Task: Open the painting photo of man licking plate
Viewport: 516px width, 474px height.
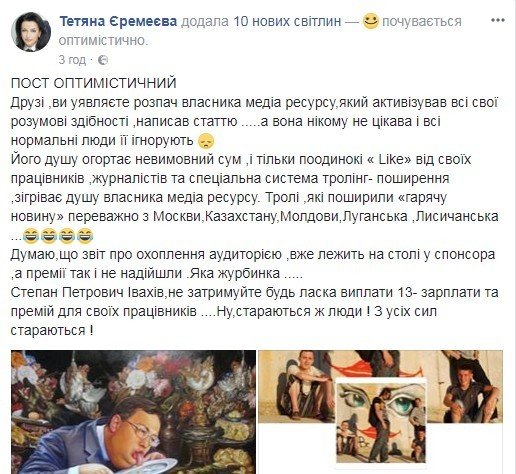Action: (x=133, y=412)
